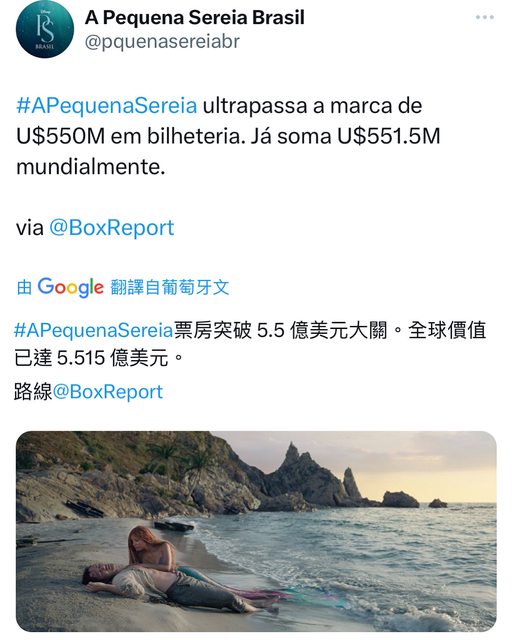Open the beach scene photo attachment
Screen dimensions: 513x640
click(256, 531)
